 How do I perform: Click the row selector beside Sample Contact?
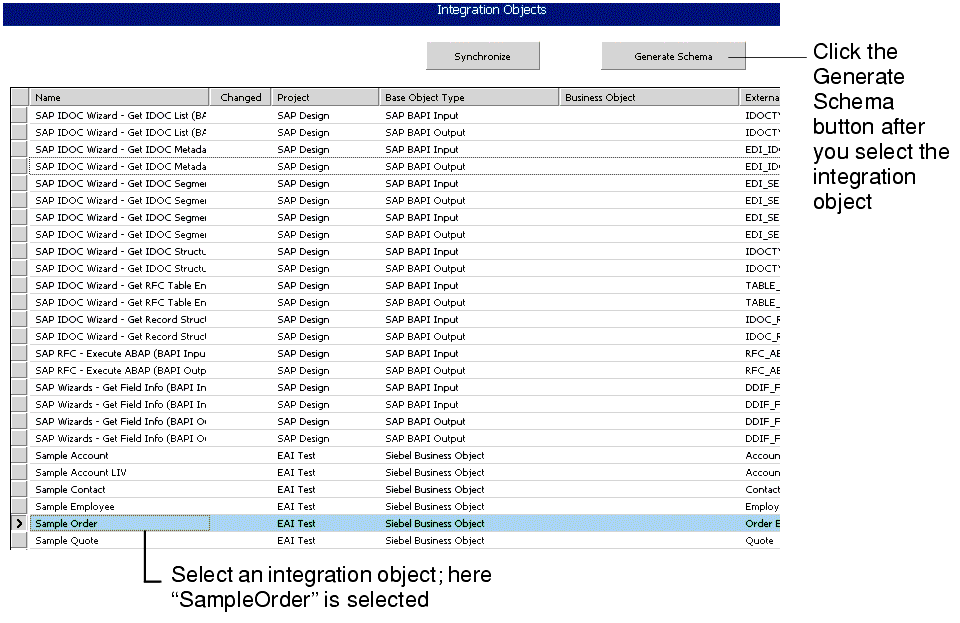[x=20, y=490]
